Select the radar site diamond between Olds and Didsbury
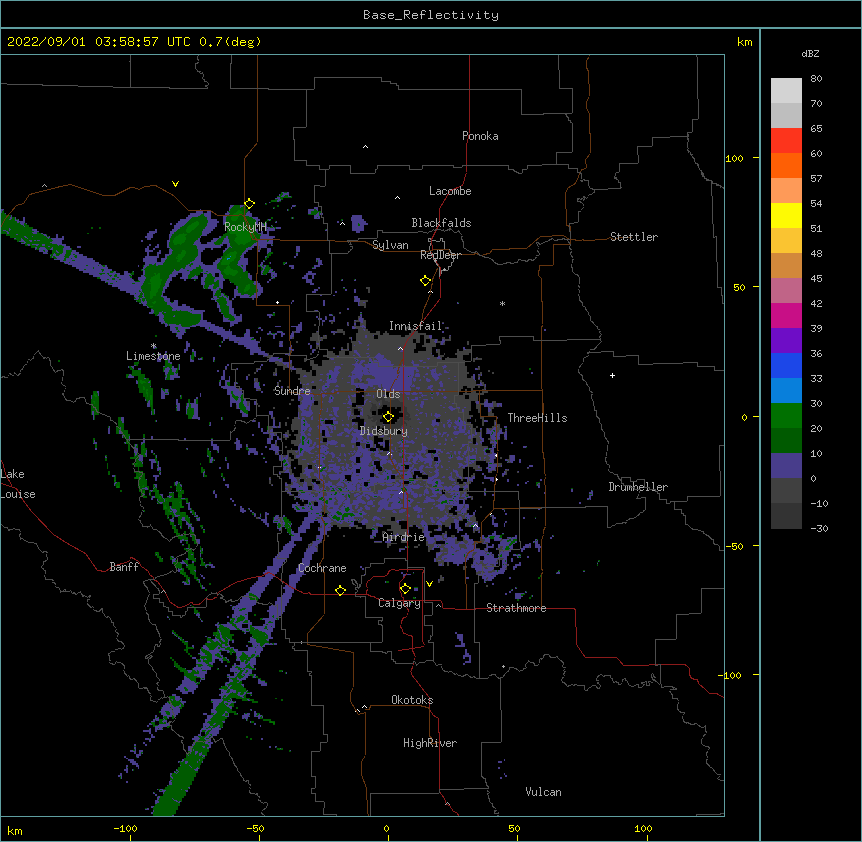 pyautogui.click(x=388, y=417)
